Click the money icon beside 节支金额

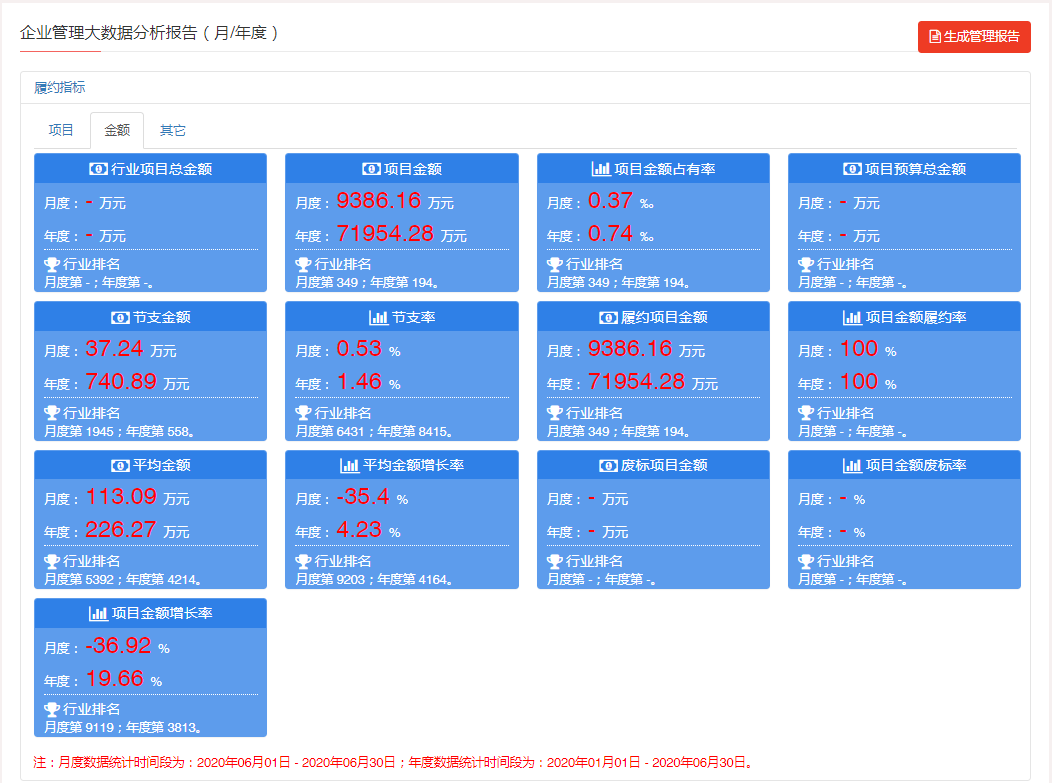120,317
